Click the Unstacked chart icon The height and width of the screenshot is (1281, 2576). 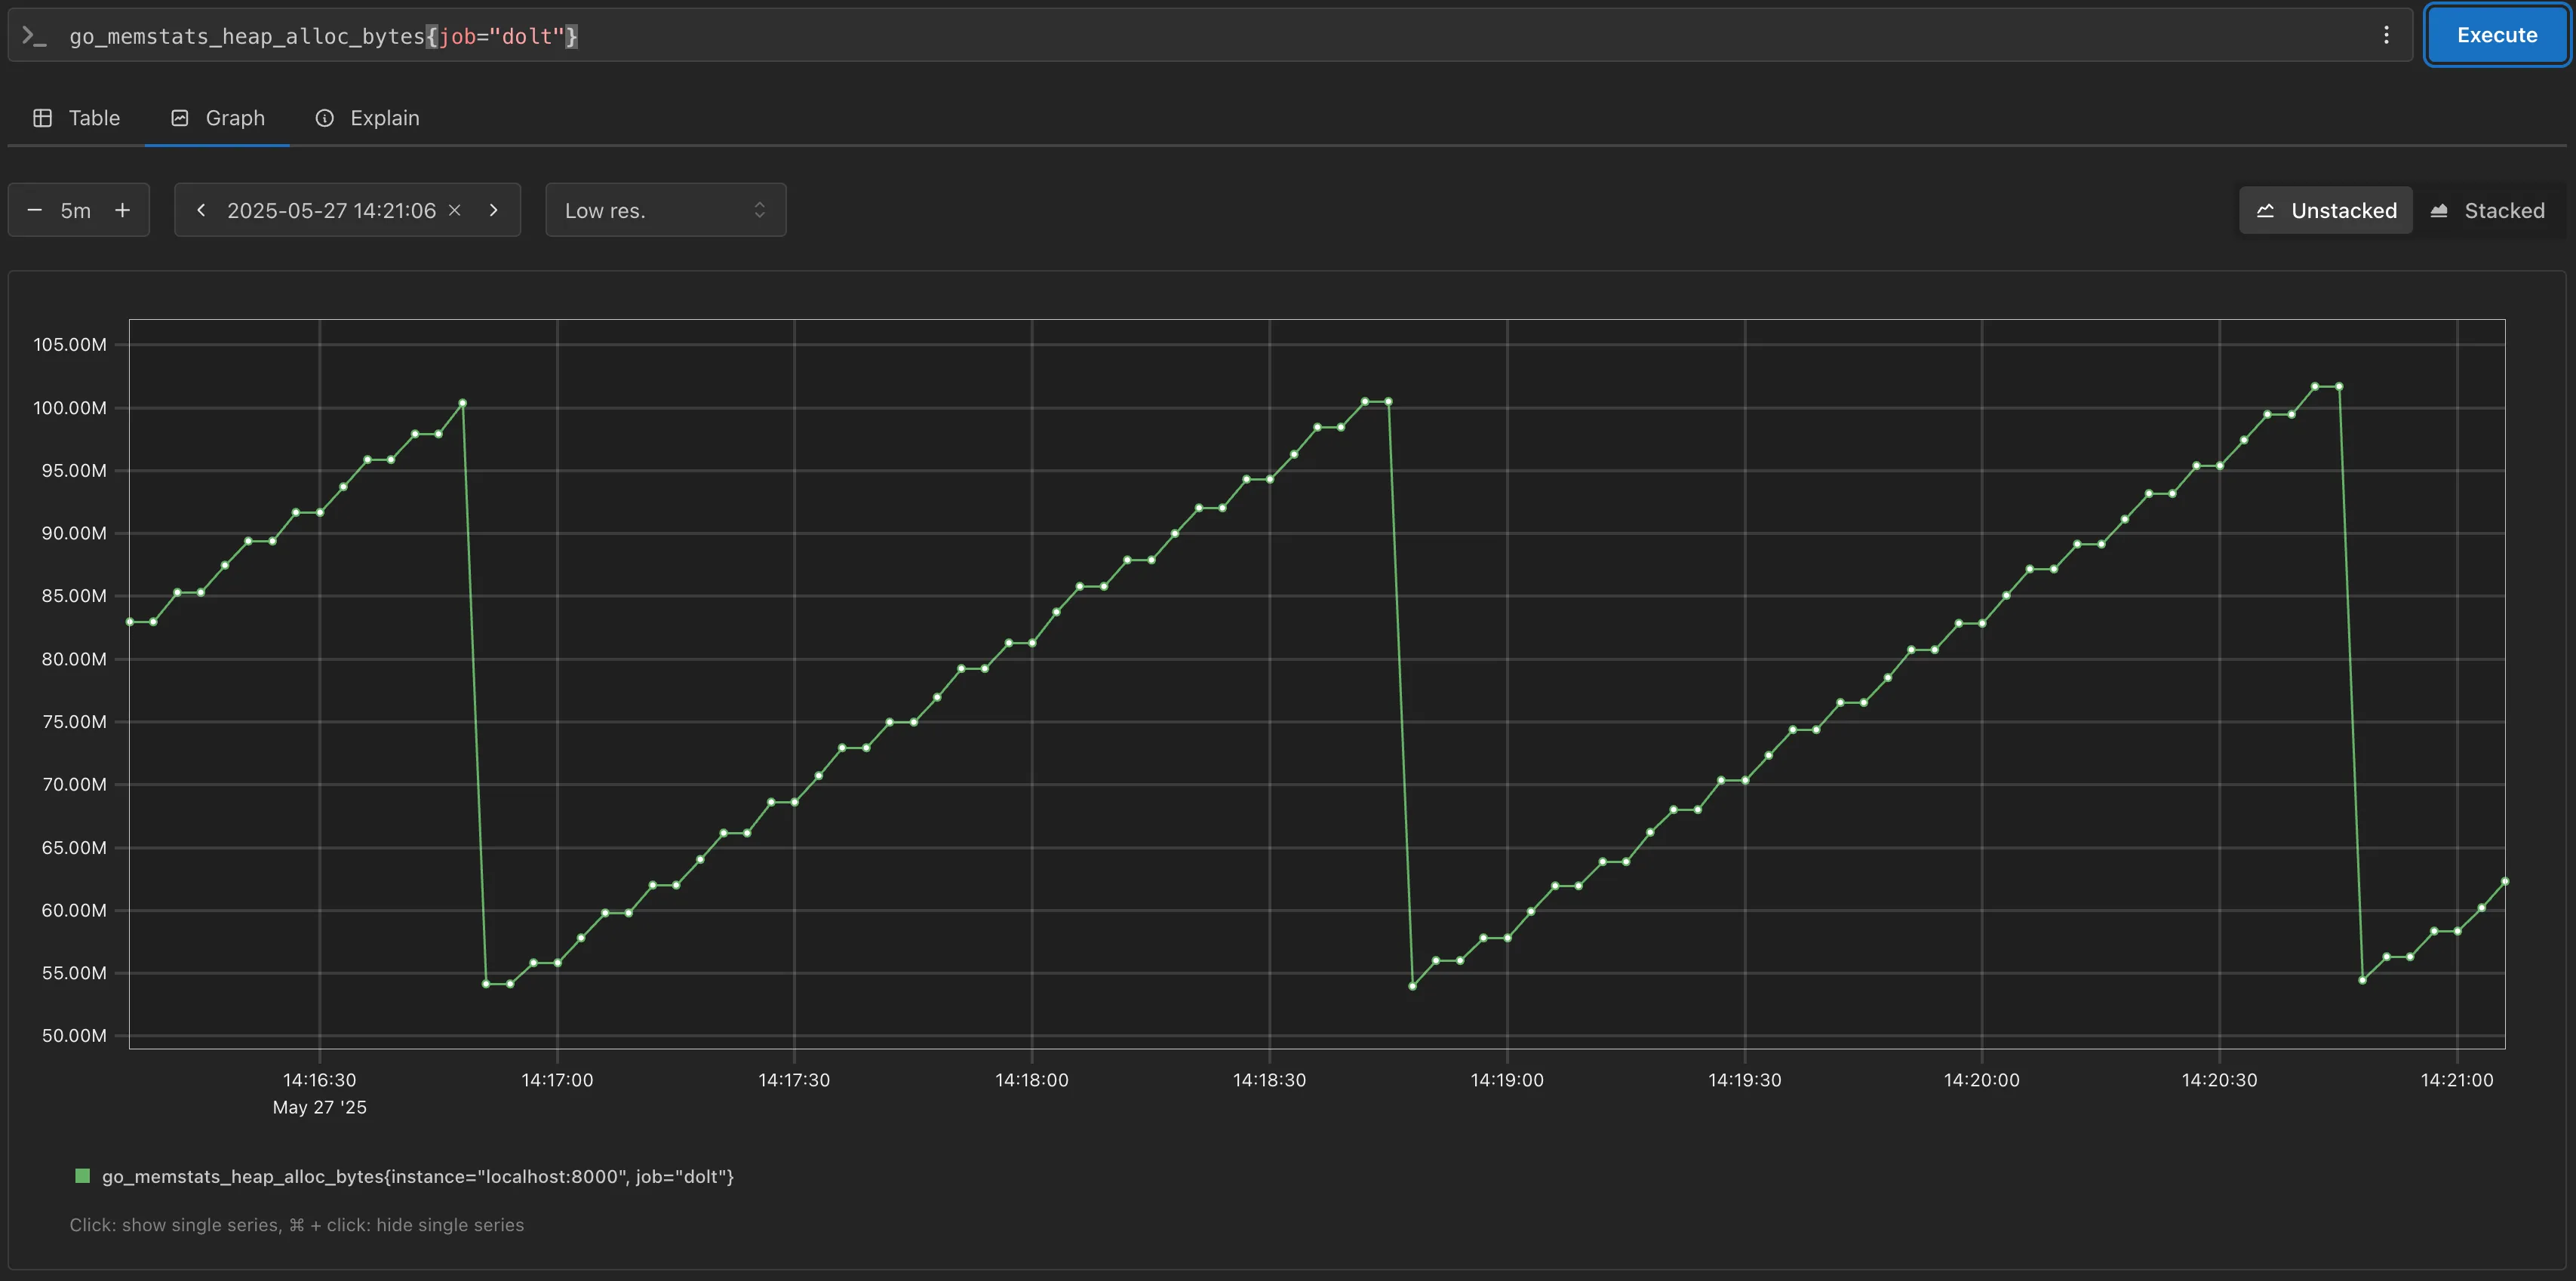(2267, 210)
